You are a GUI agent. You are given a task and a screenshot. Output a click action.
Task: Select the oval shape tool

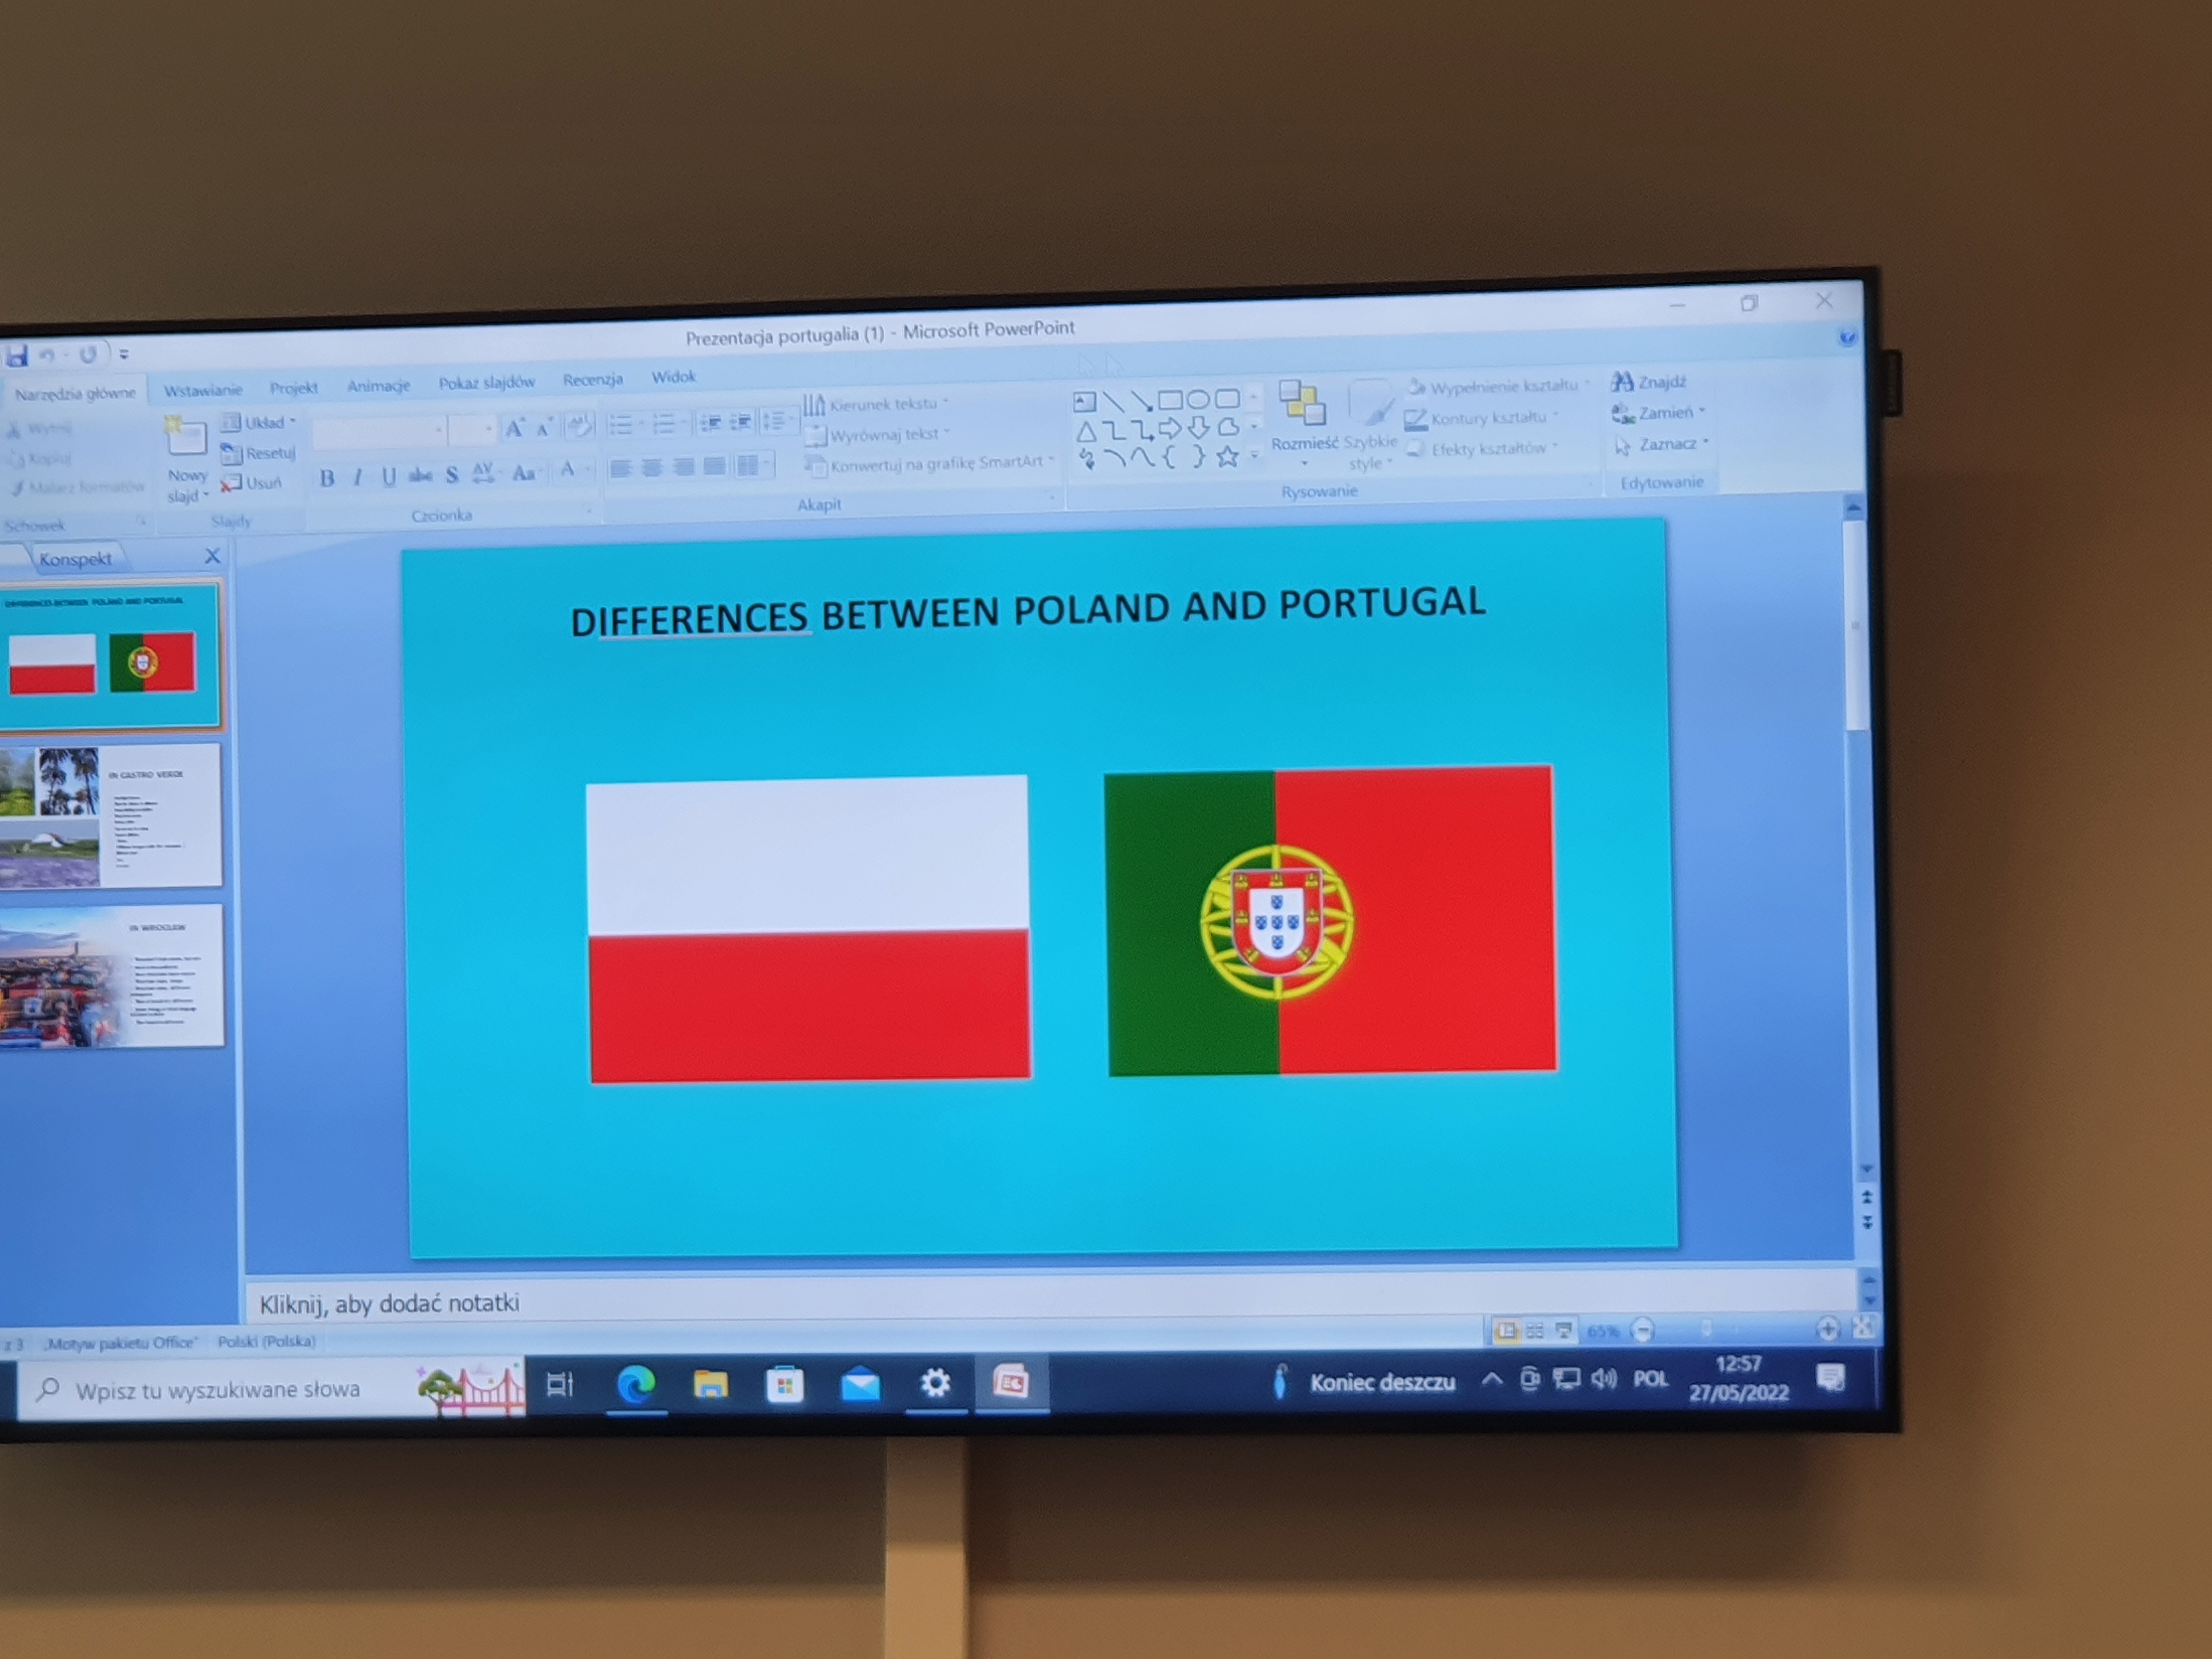pos(1197,400)
